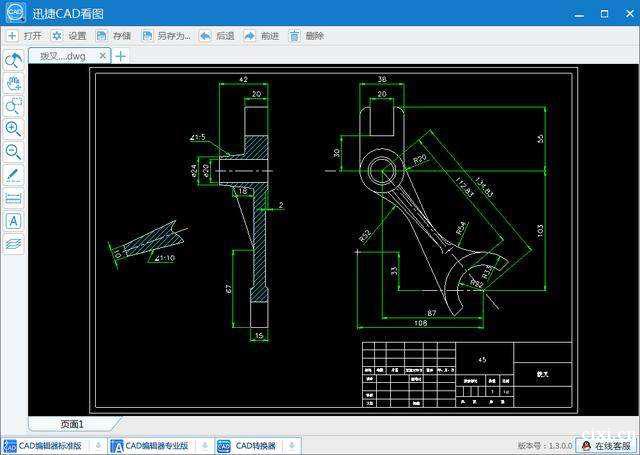Click the zoom in magnifier
The image size is (640, 455).
coord(13,129)
